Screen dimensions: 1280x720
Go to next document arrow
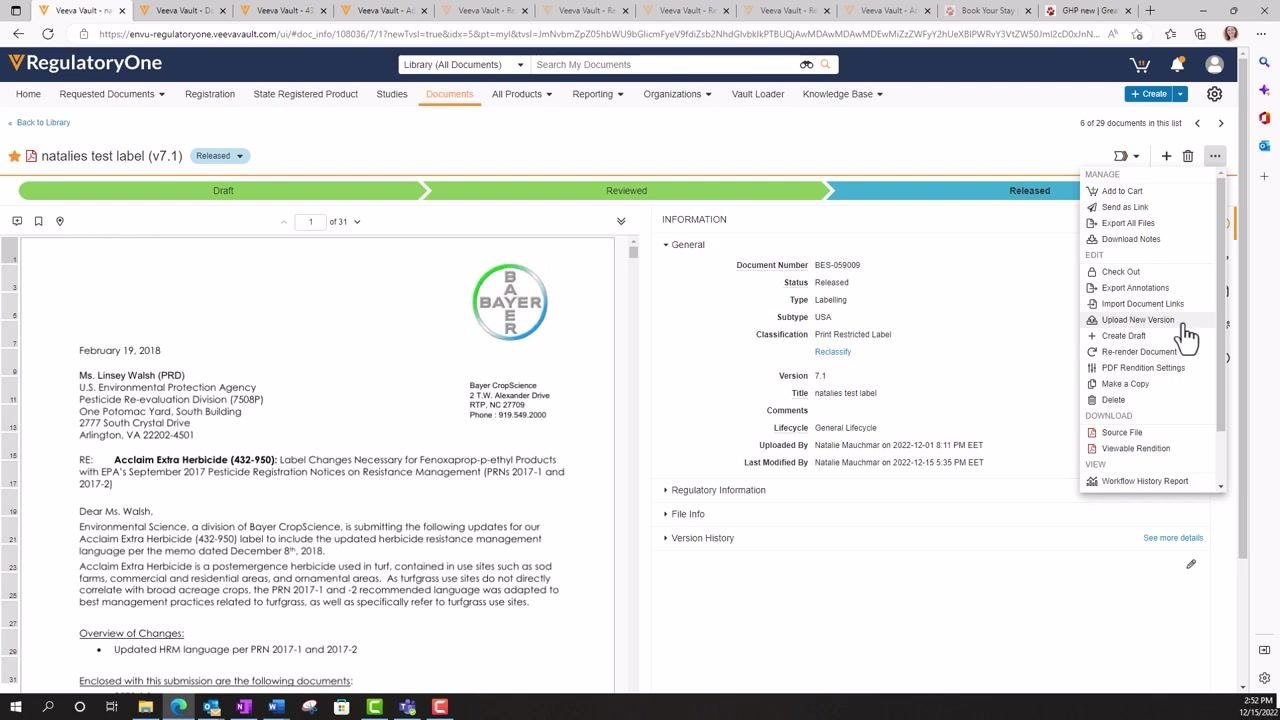(x=1221, y=123)
